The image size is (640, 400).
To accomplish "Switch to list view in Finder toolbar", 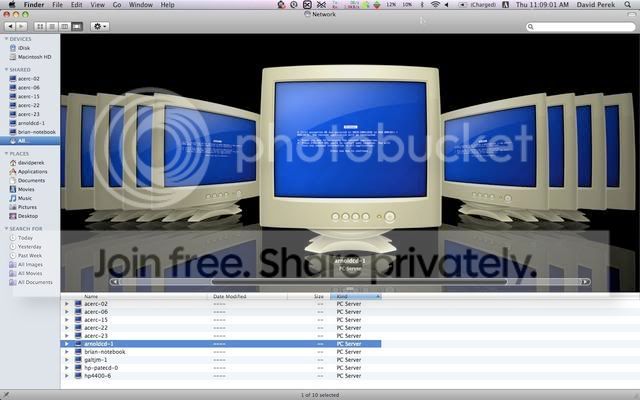I will (x=52, y=27).
